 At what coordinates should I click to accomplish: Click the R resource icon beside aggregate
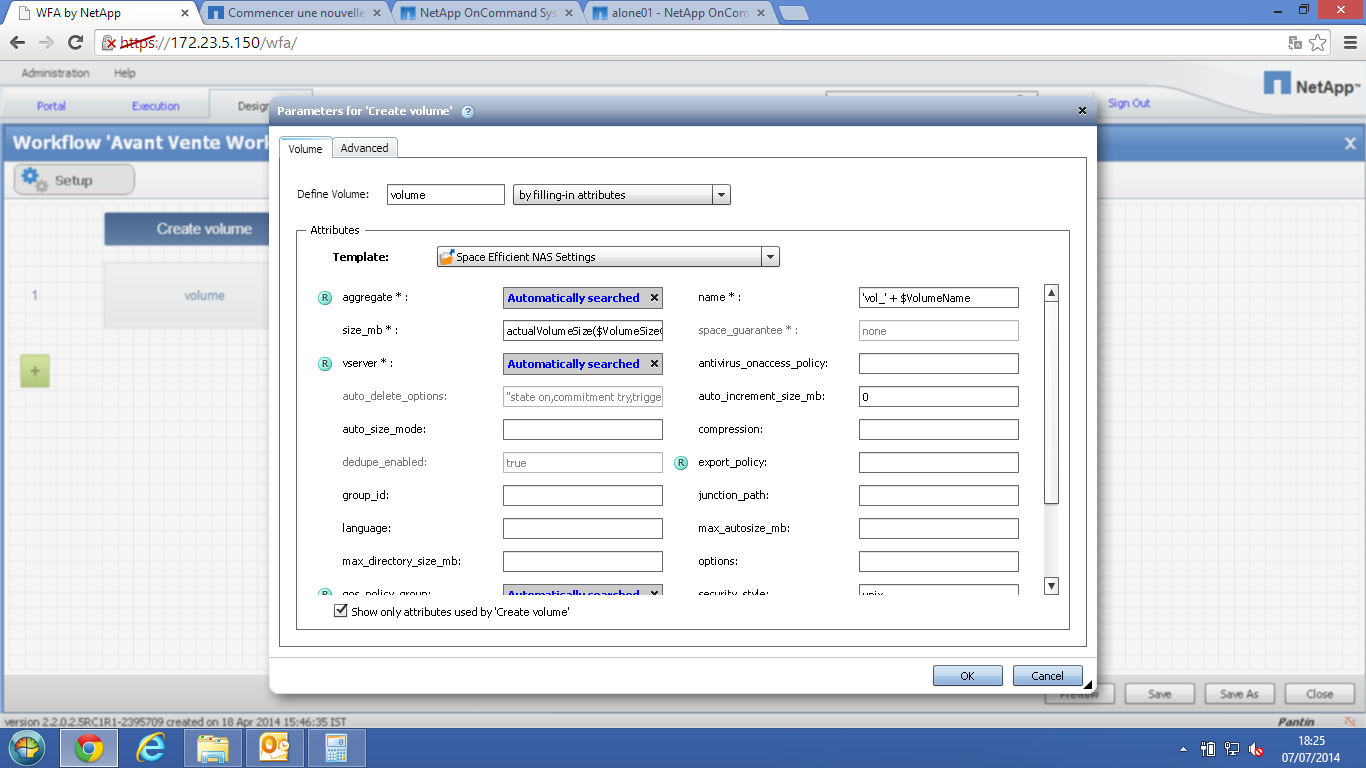point(324,298)
